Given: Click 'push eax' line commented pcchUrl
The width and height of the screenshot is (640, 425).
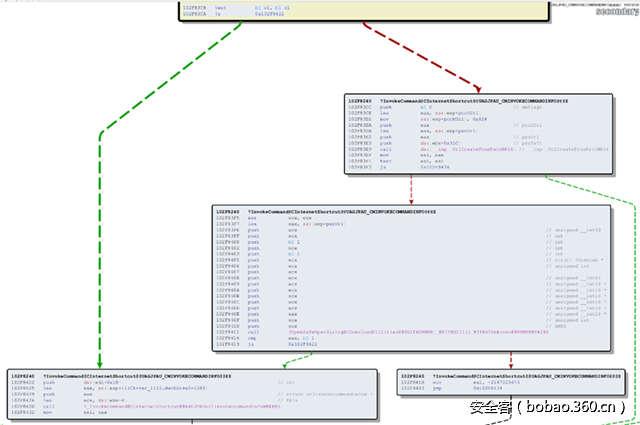Looking at the screenshot, I should (445, 125).
